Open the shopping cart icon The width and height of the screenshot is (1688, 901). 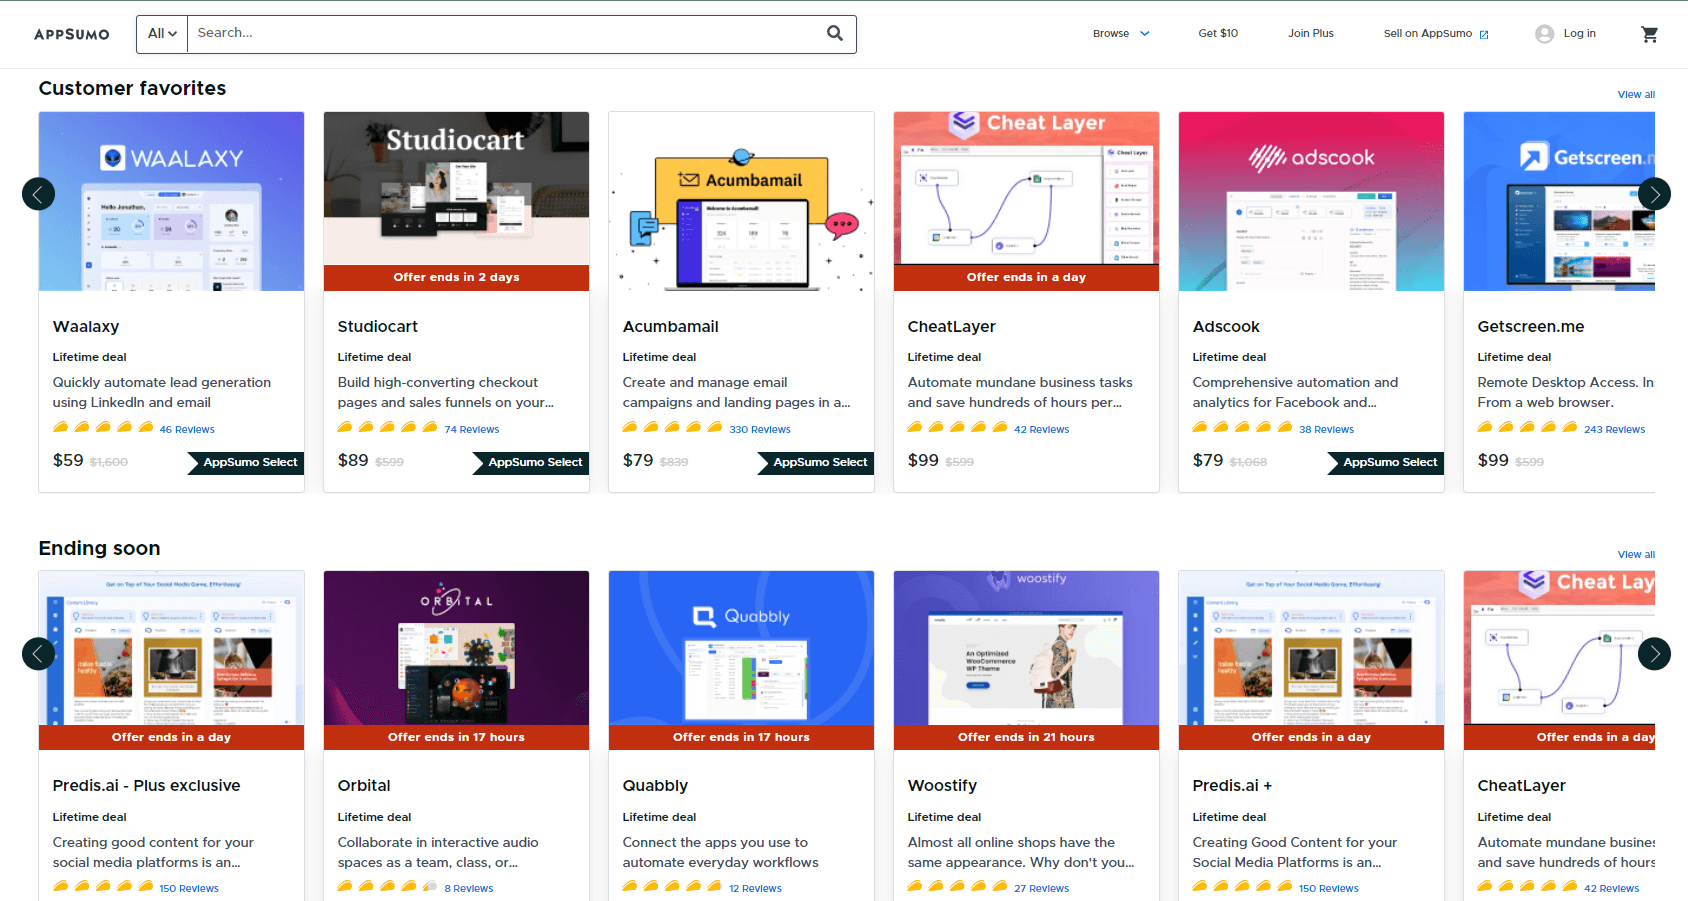click(x=1650, y=34)
